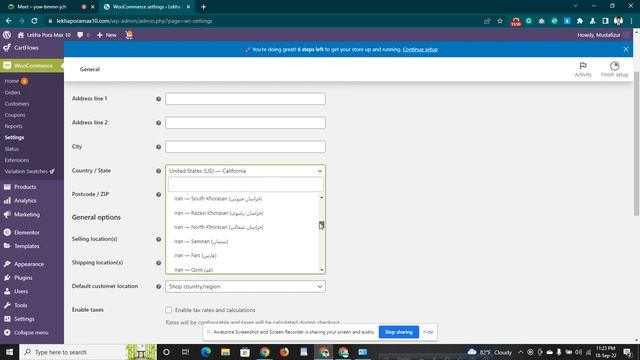Focus the City input field
The height and width of the screenshot is (360, 640).
tap(245, 147)
